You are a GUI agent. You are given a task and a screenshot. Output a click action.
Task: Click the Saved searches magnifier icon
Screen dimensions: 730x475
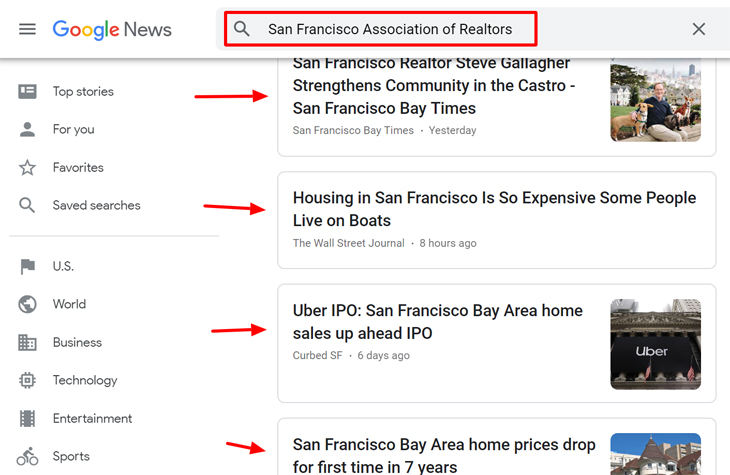[27, 205]
